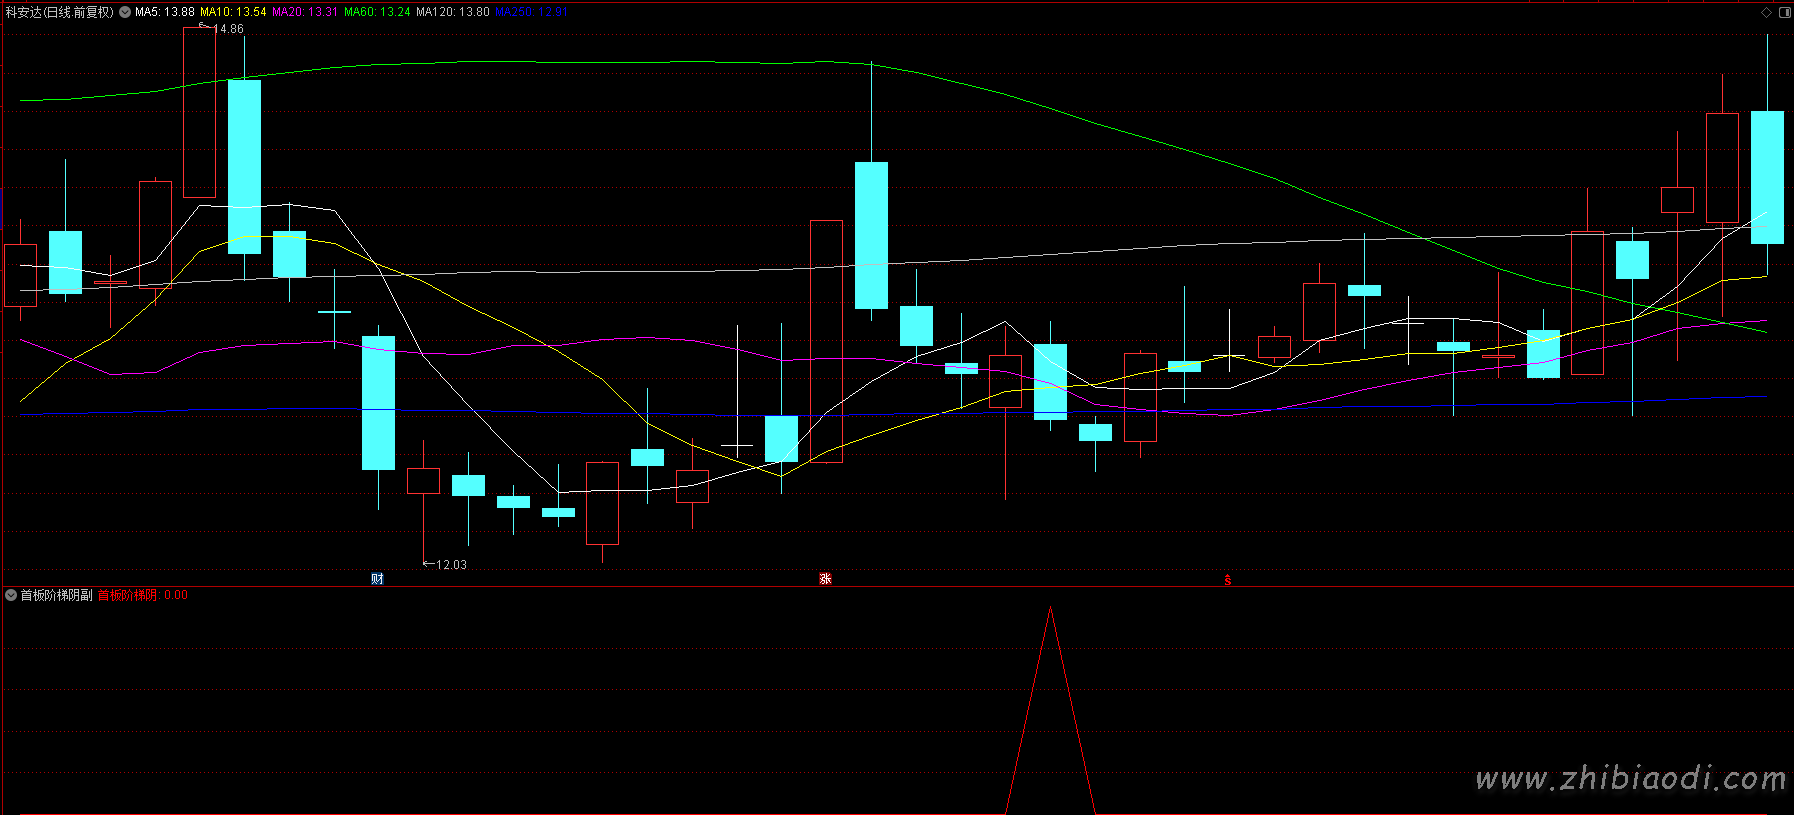Screen dimensions: 1794x815
Task: Expand the main chart indicator dropdown arrow
Action: [125, 12]
